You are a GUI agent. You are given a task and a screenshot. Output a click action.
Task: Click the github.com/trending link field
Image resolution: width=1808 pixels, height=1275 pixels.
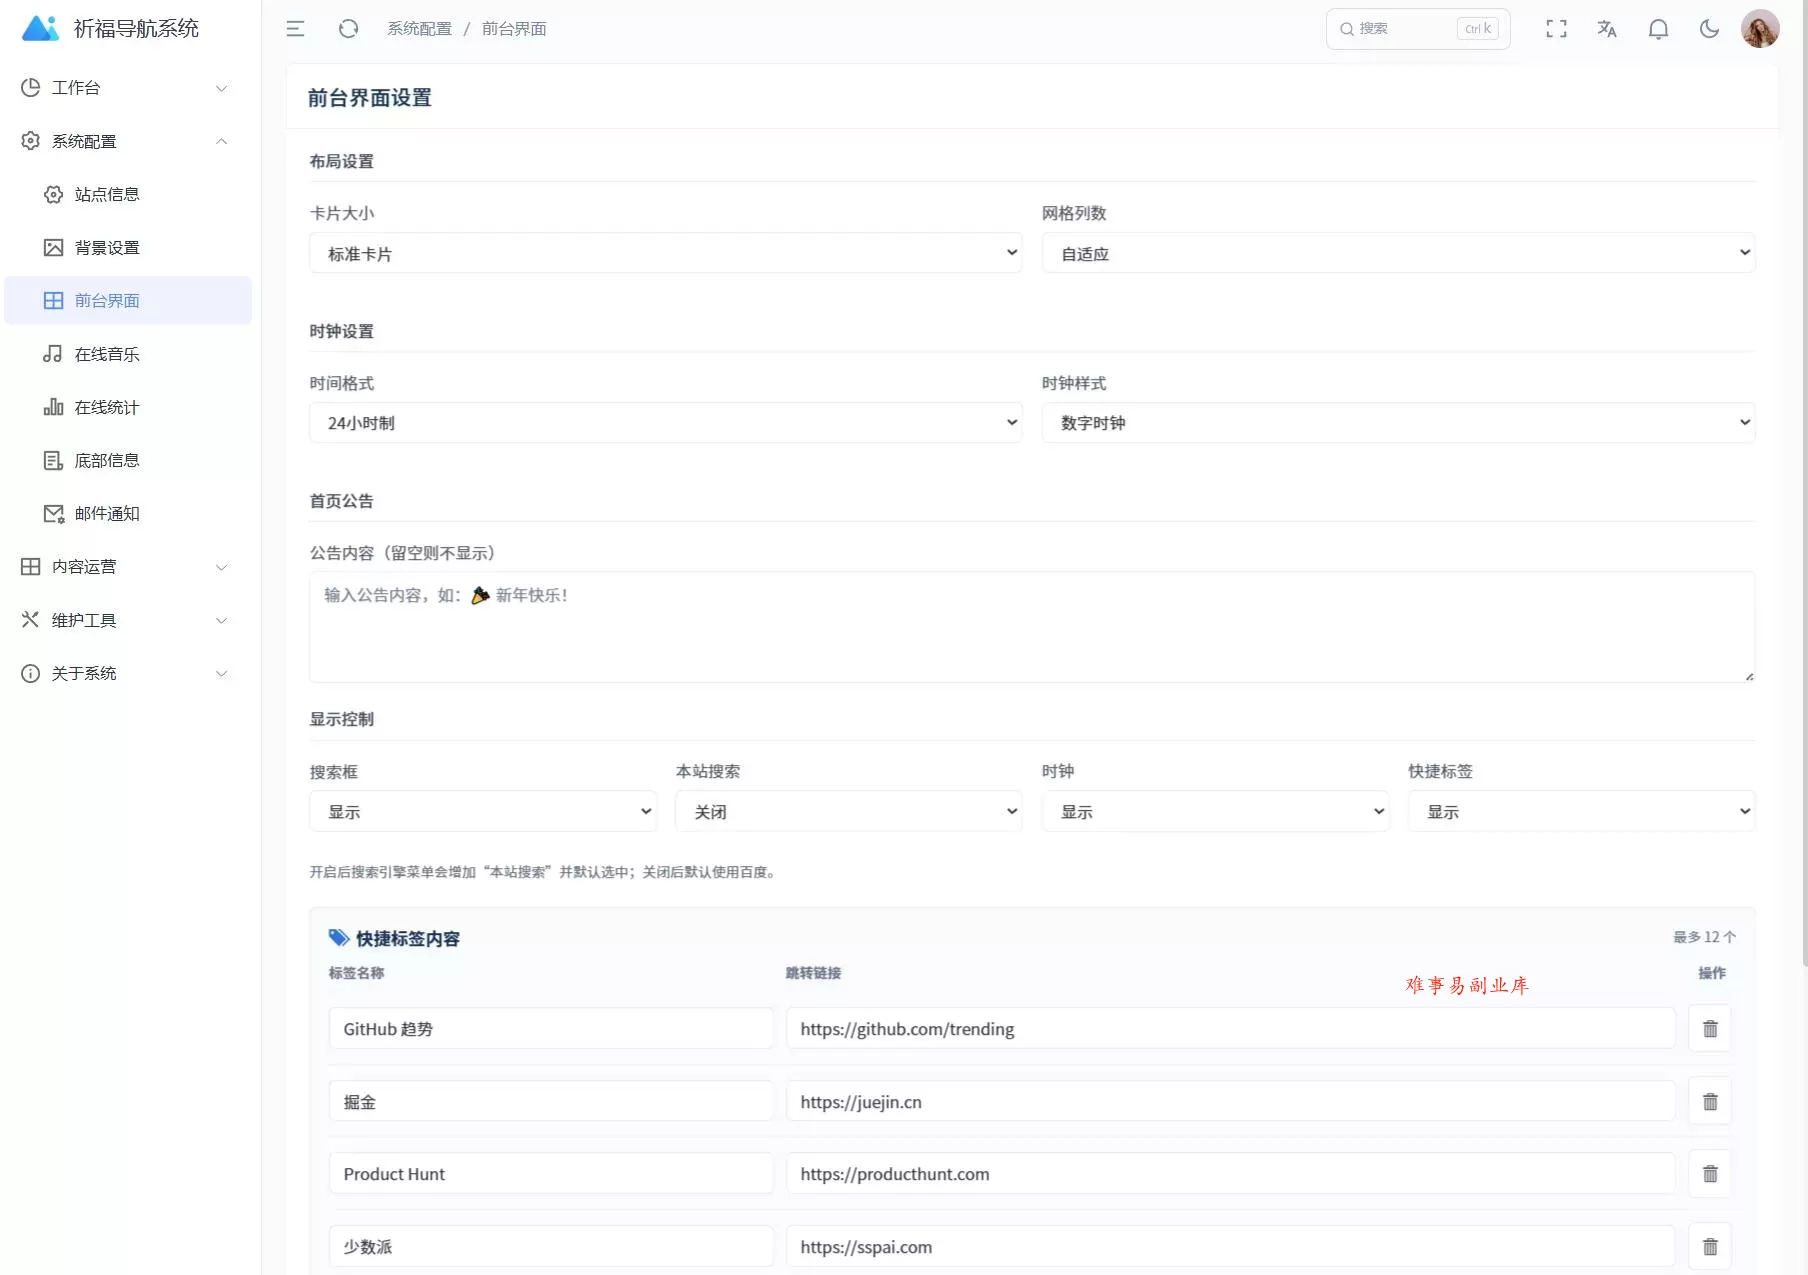[1231, 1029]
